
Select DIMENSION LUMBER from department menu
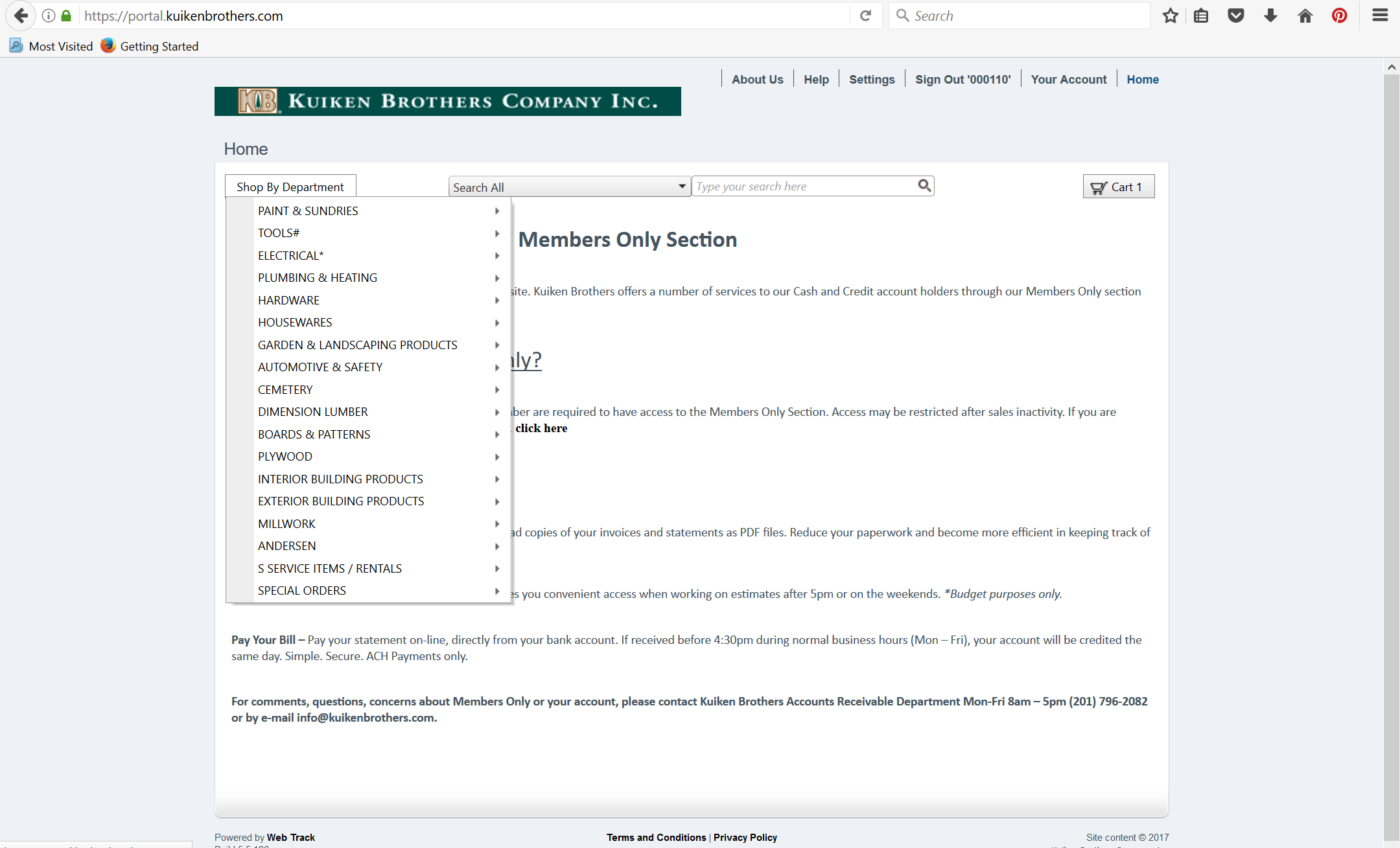pyautogui.click(x=313, y=412)
